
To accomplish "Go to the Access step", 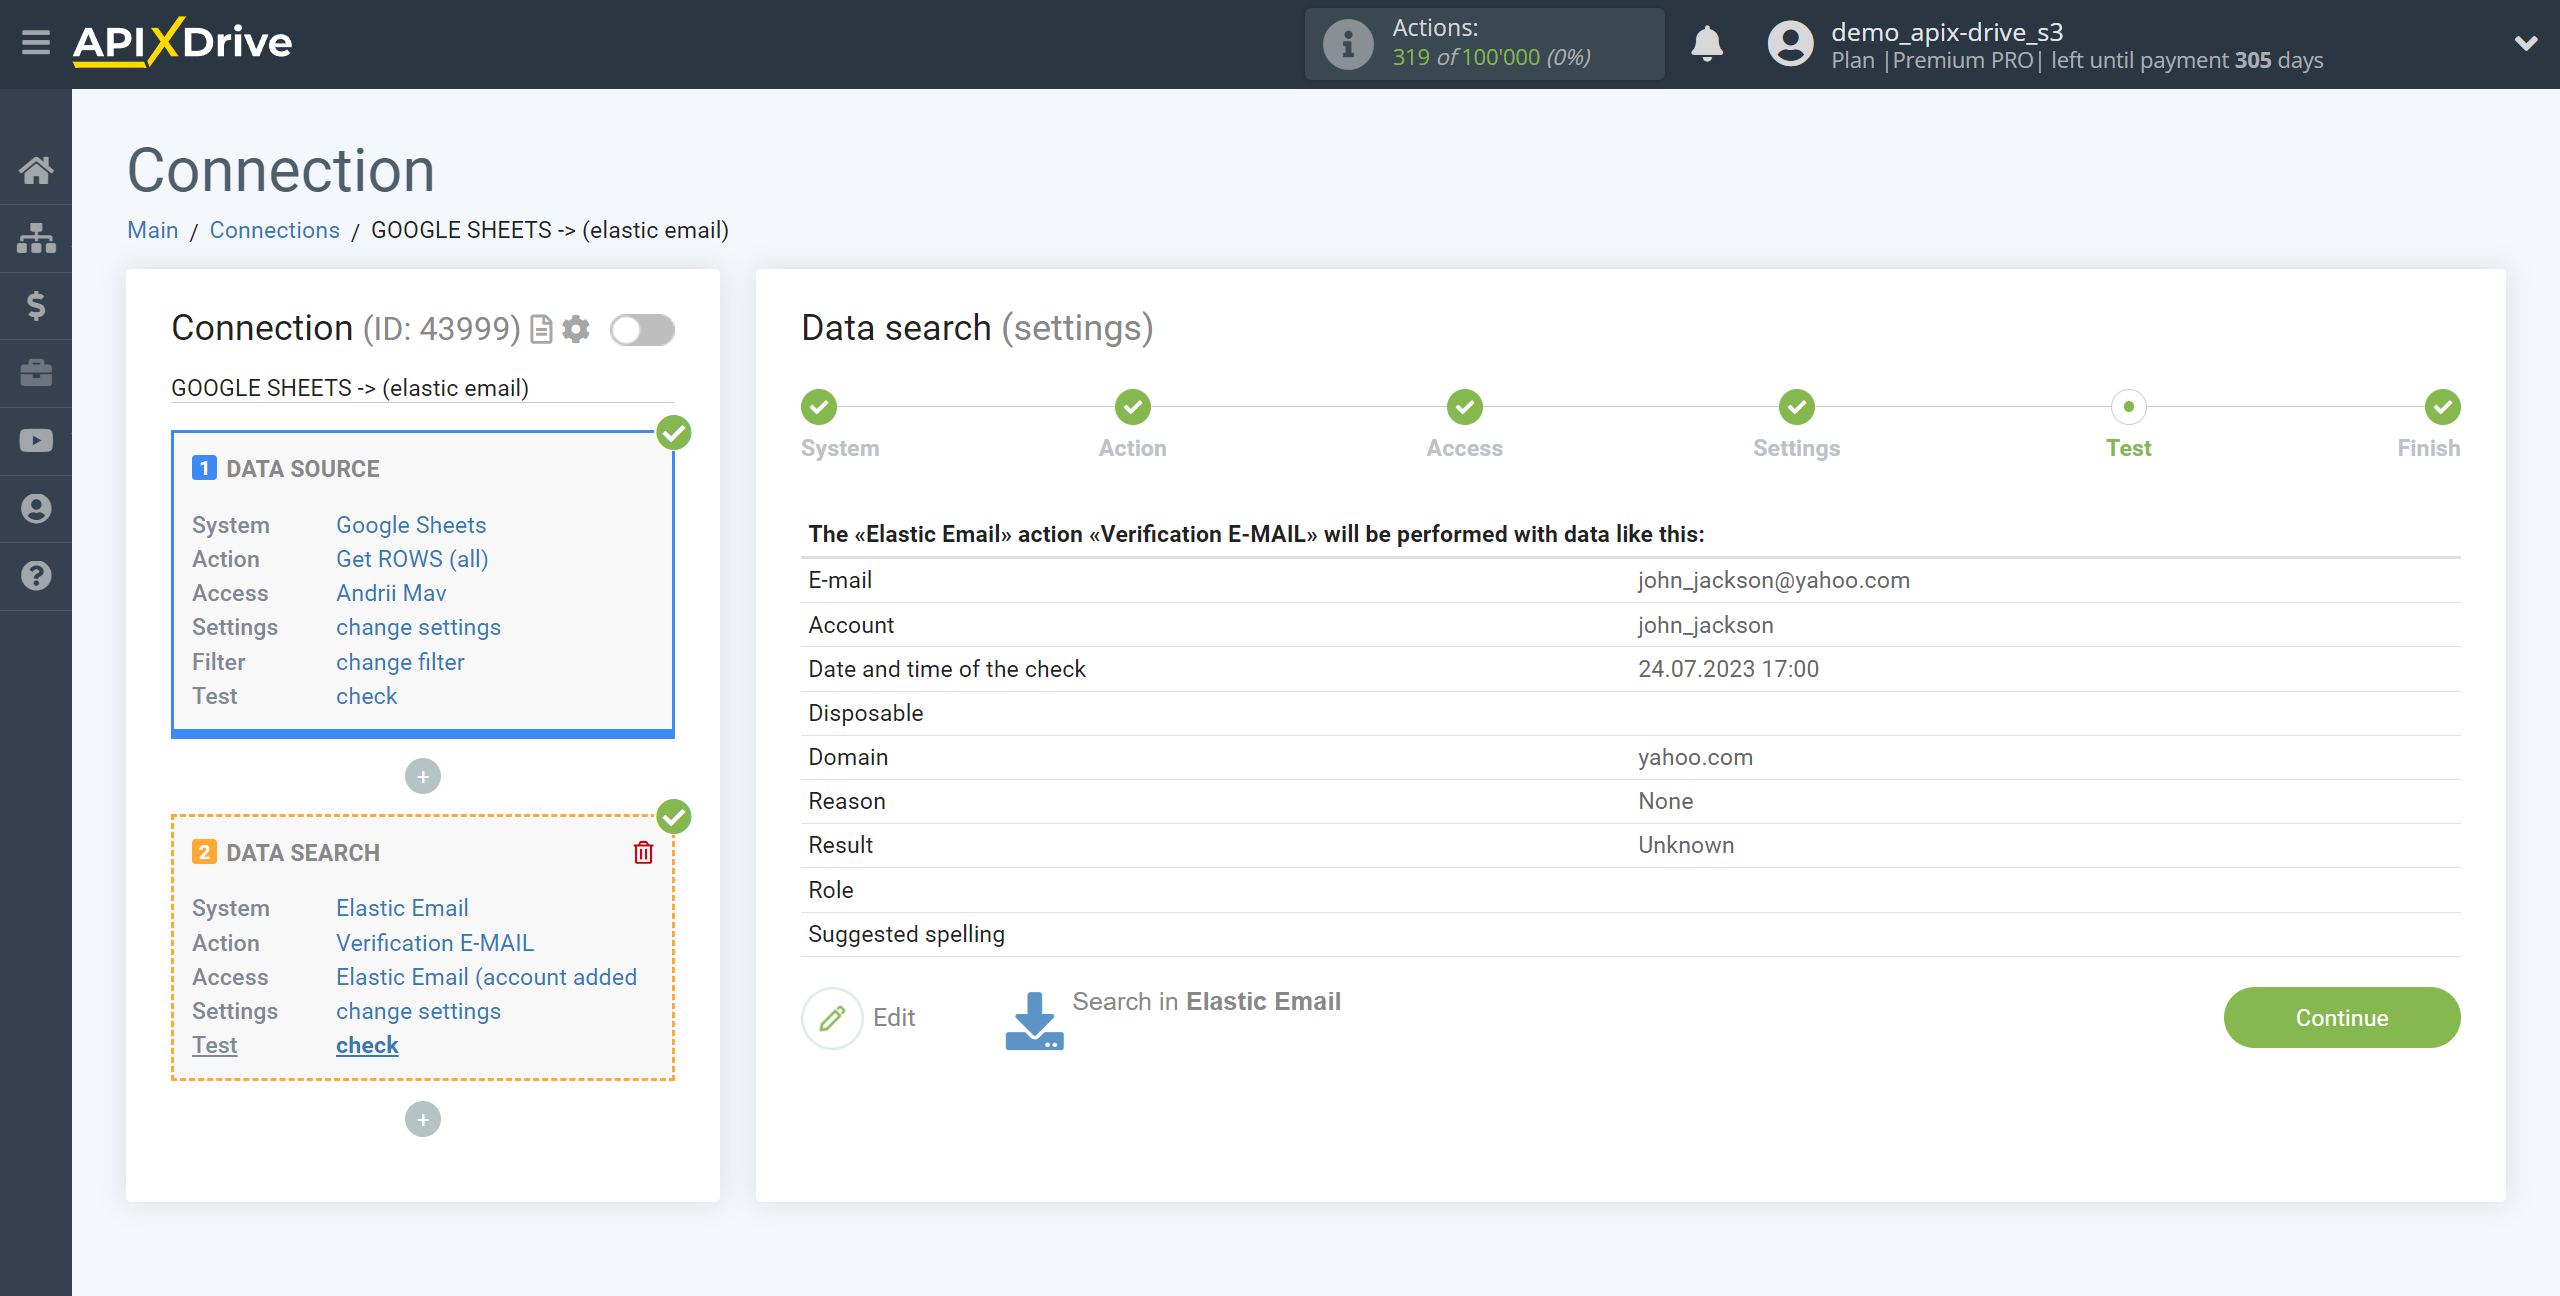I will coord(1465,407).
